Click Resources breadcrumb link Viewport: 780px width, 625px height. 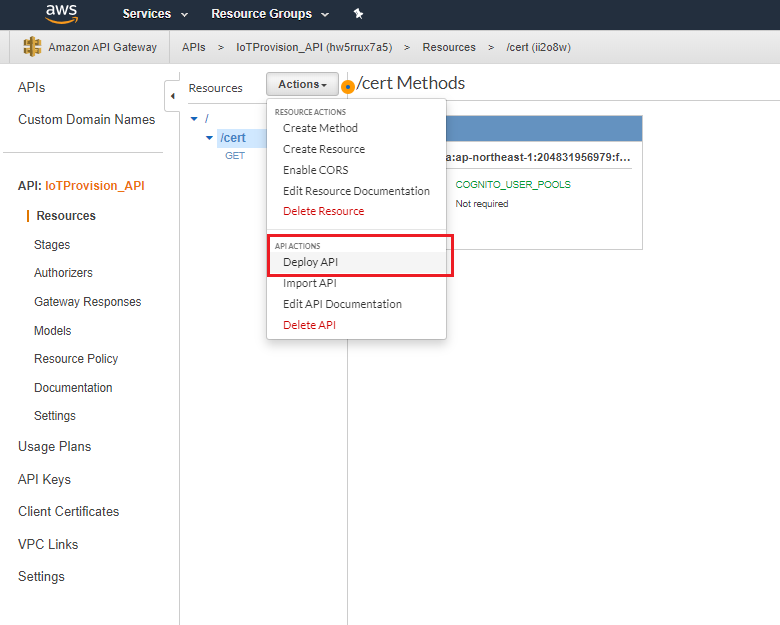point(449,47)
